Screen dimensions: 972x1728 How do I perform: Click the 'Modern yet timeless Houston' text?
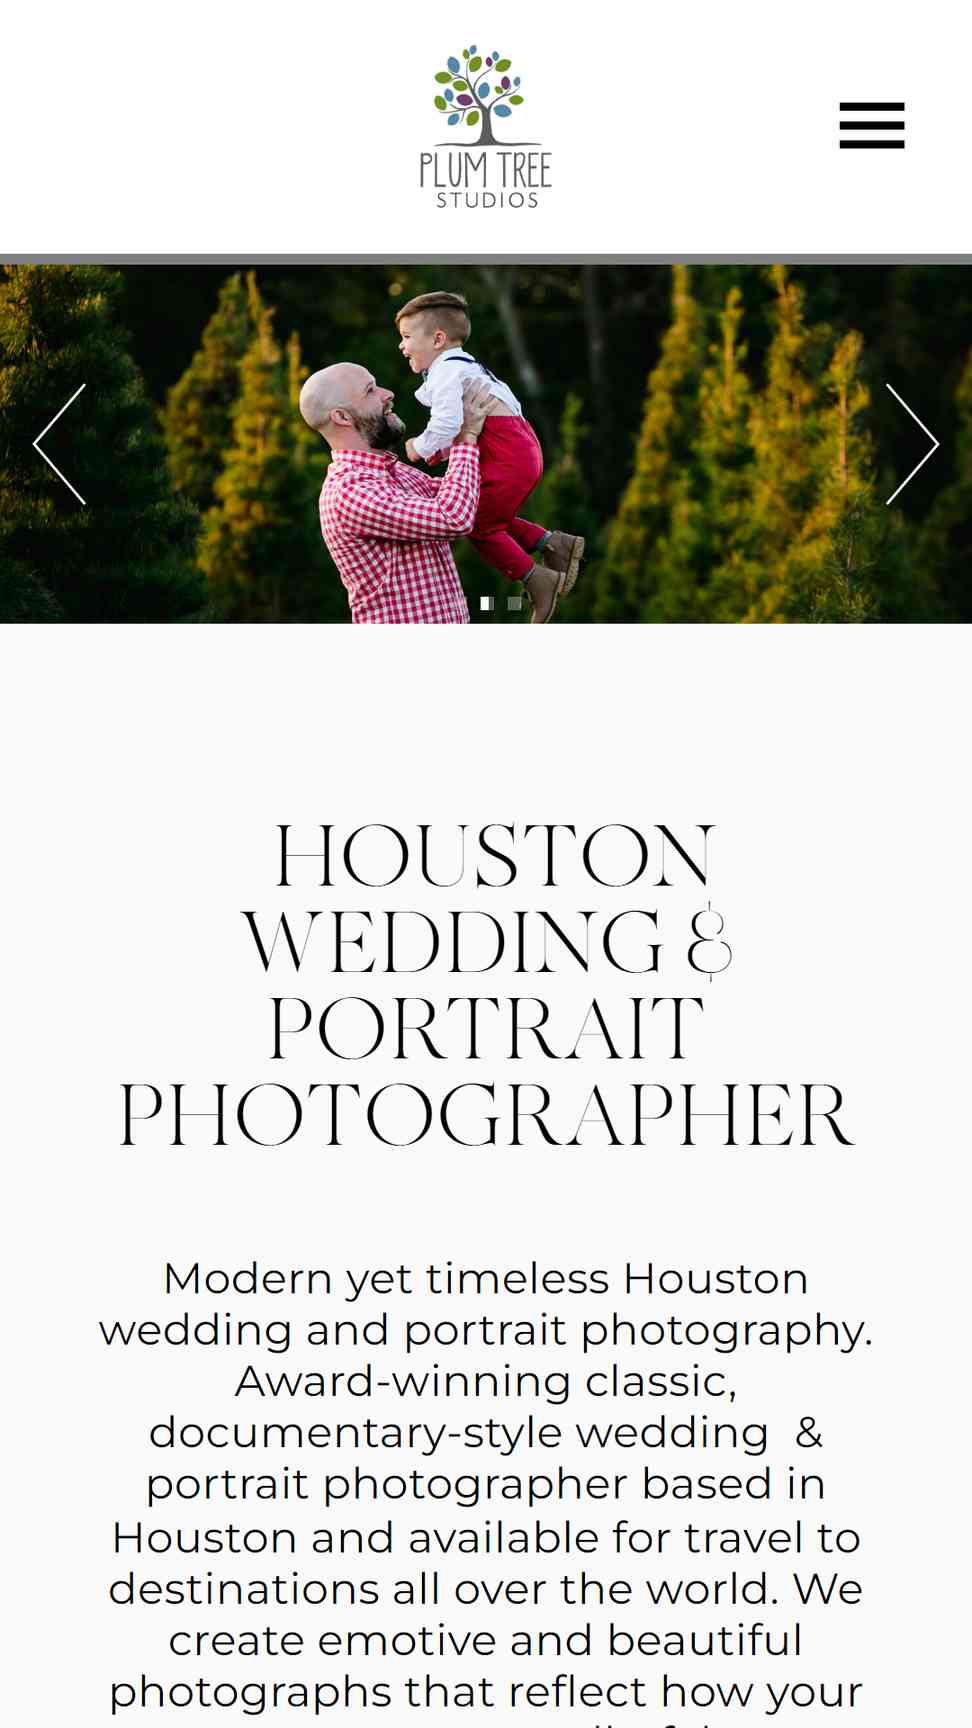point(486,1279)
